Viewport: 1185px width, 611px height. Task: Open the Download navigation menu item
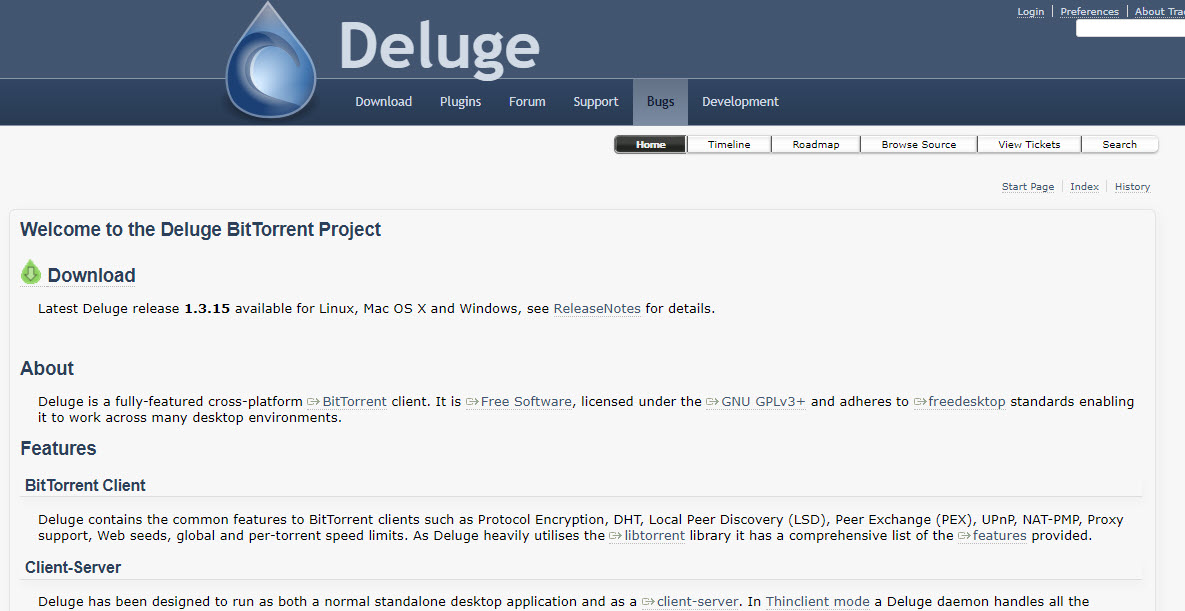coord(384,101)
